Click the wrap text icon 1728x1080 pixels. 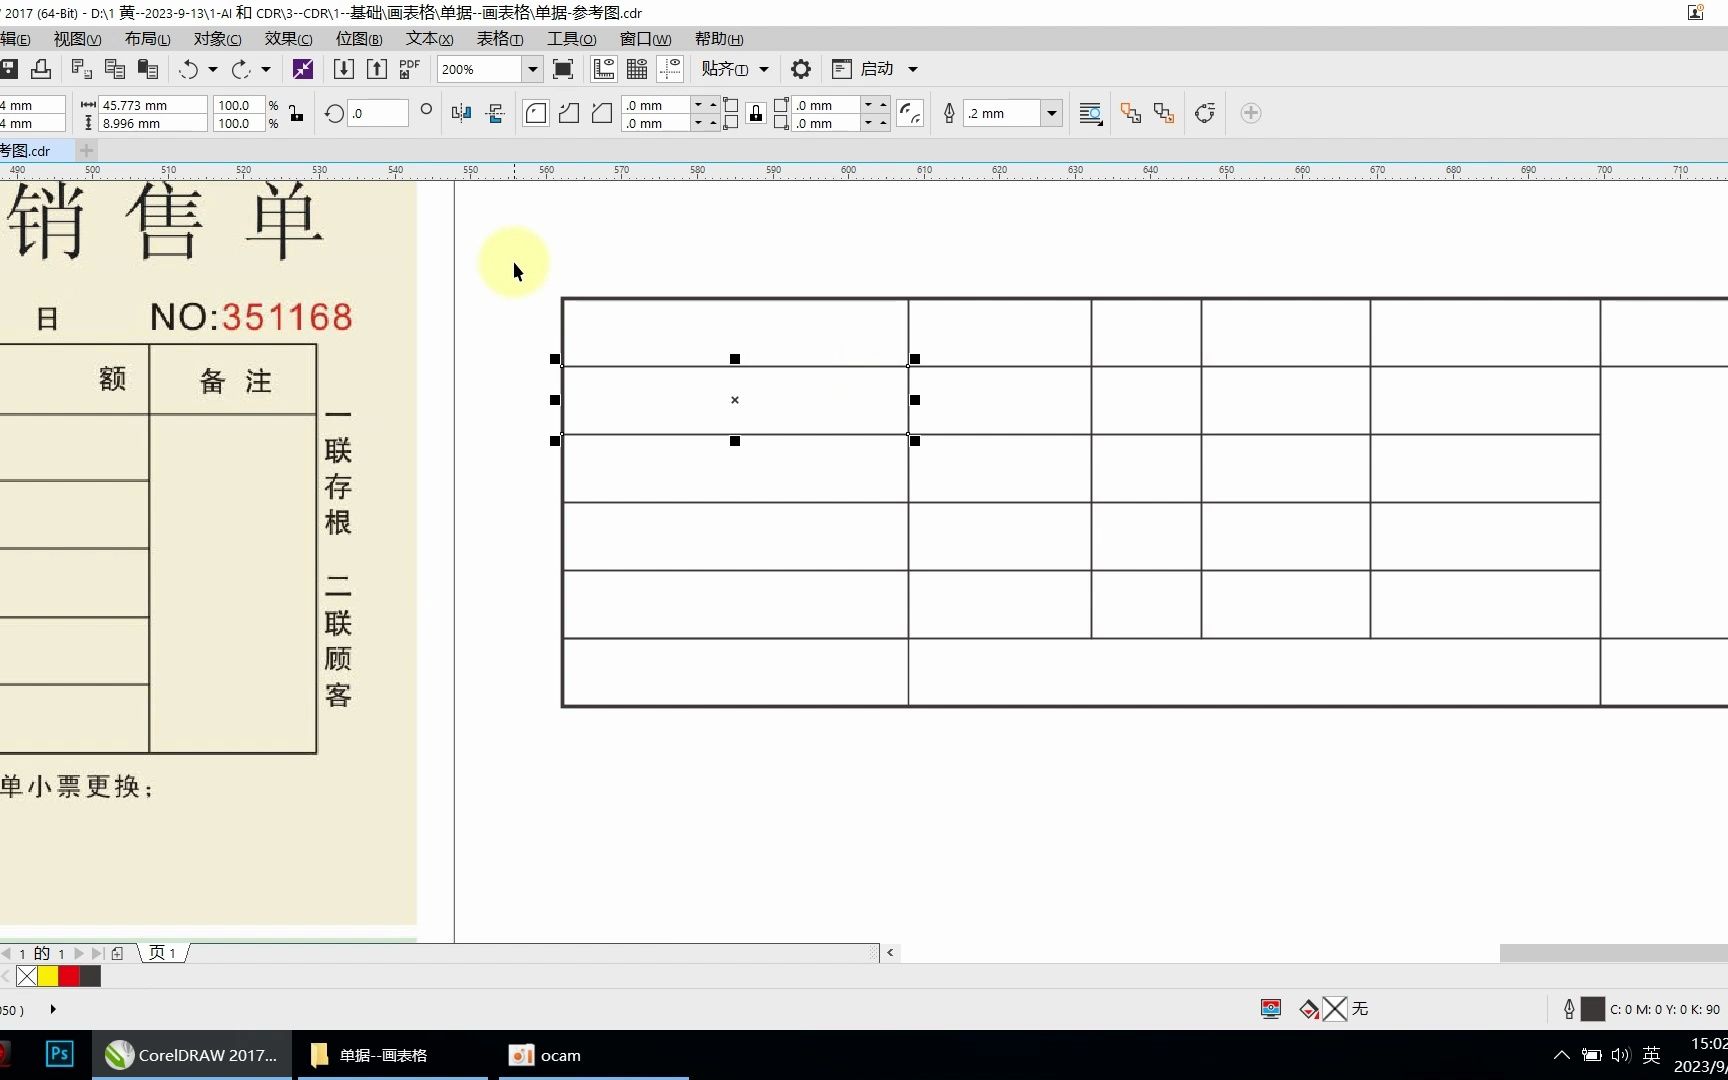[1091, 113]
